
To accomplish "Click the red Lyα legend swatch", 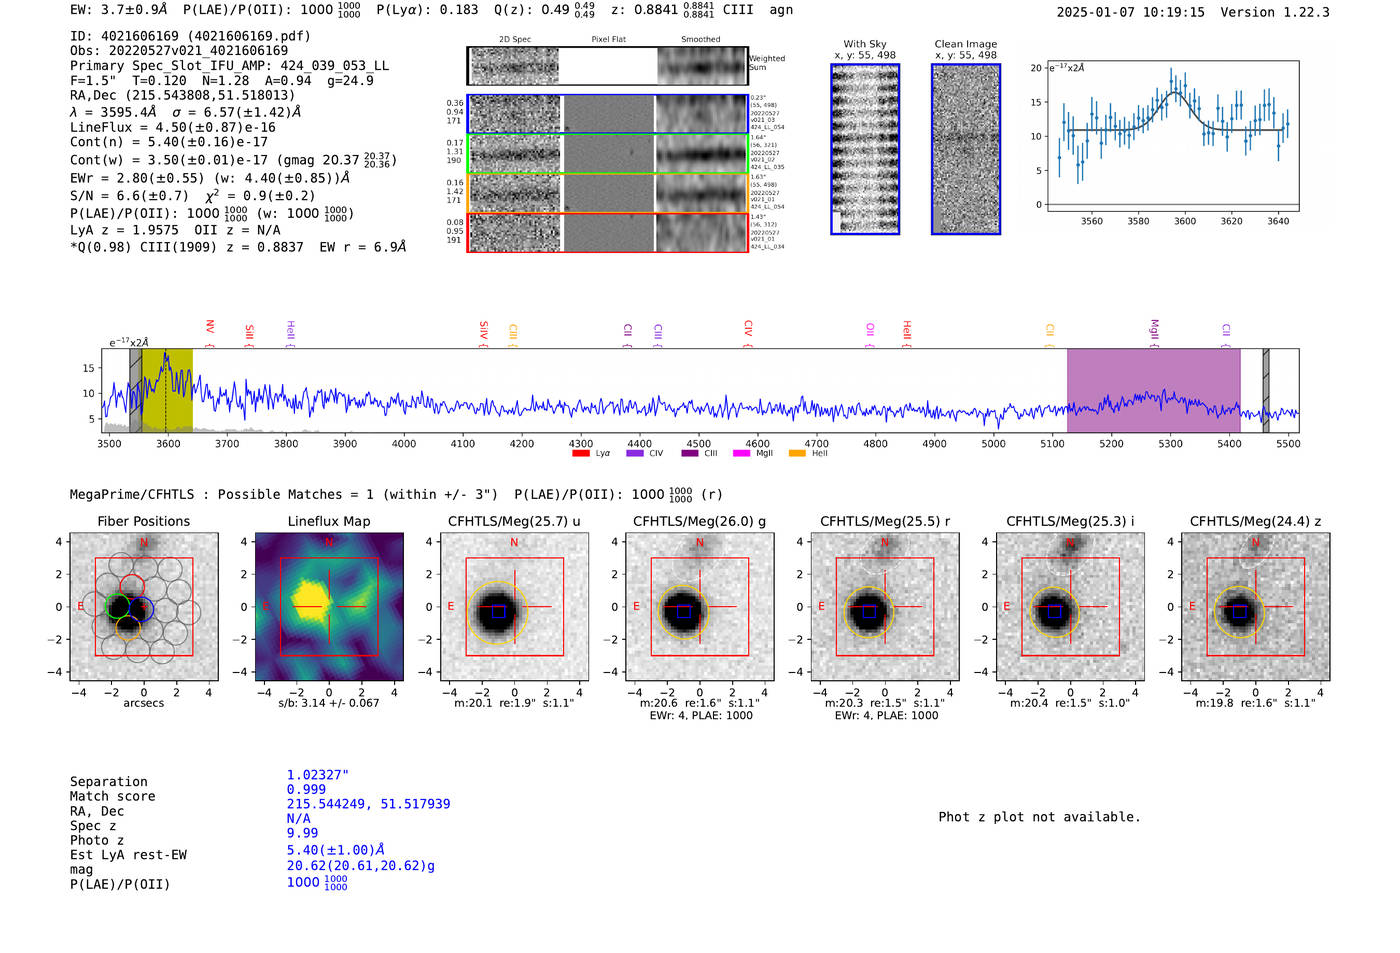I will (580, 453).
